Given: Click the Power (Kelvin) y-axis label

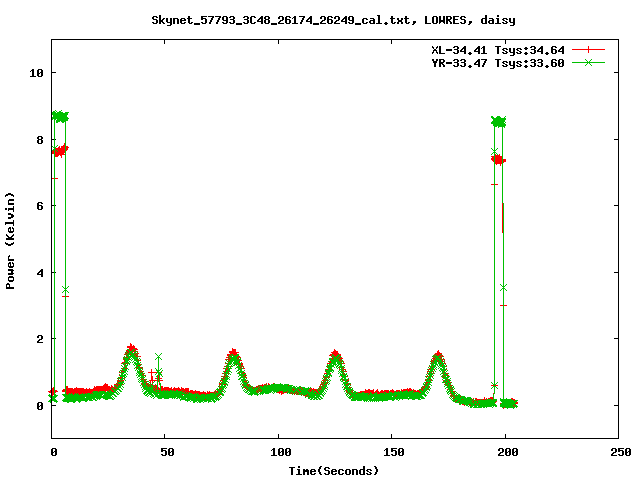Looking at the screenshot, I should click(x=10, y=241).
